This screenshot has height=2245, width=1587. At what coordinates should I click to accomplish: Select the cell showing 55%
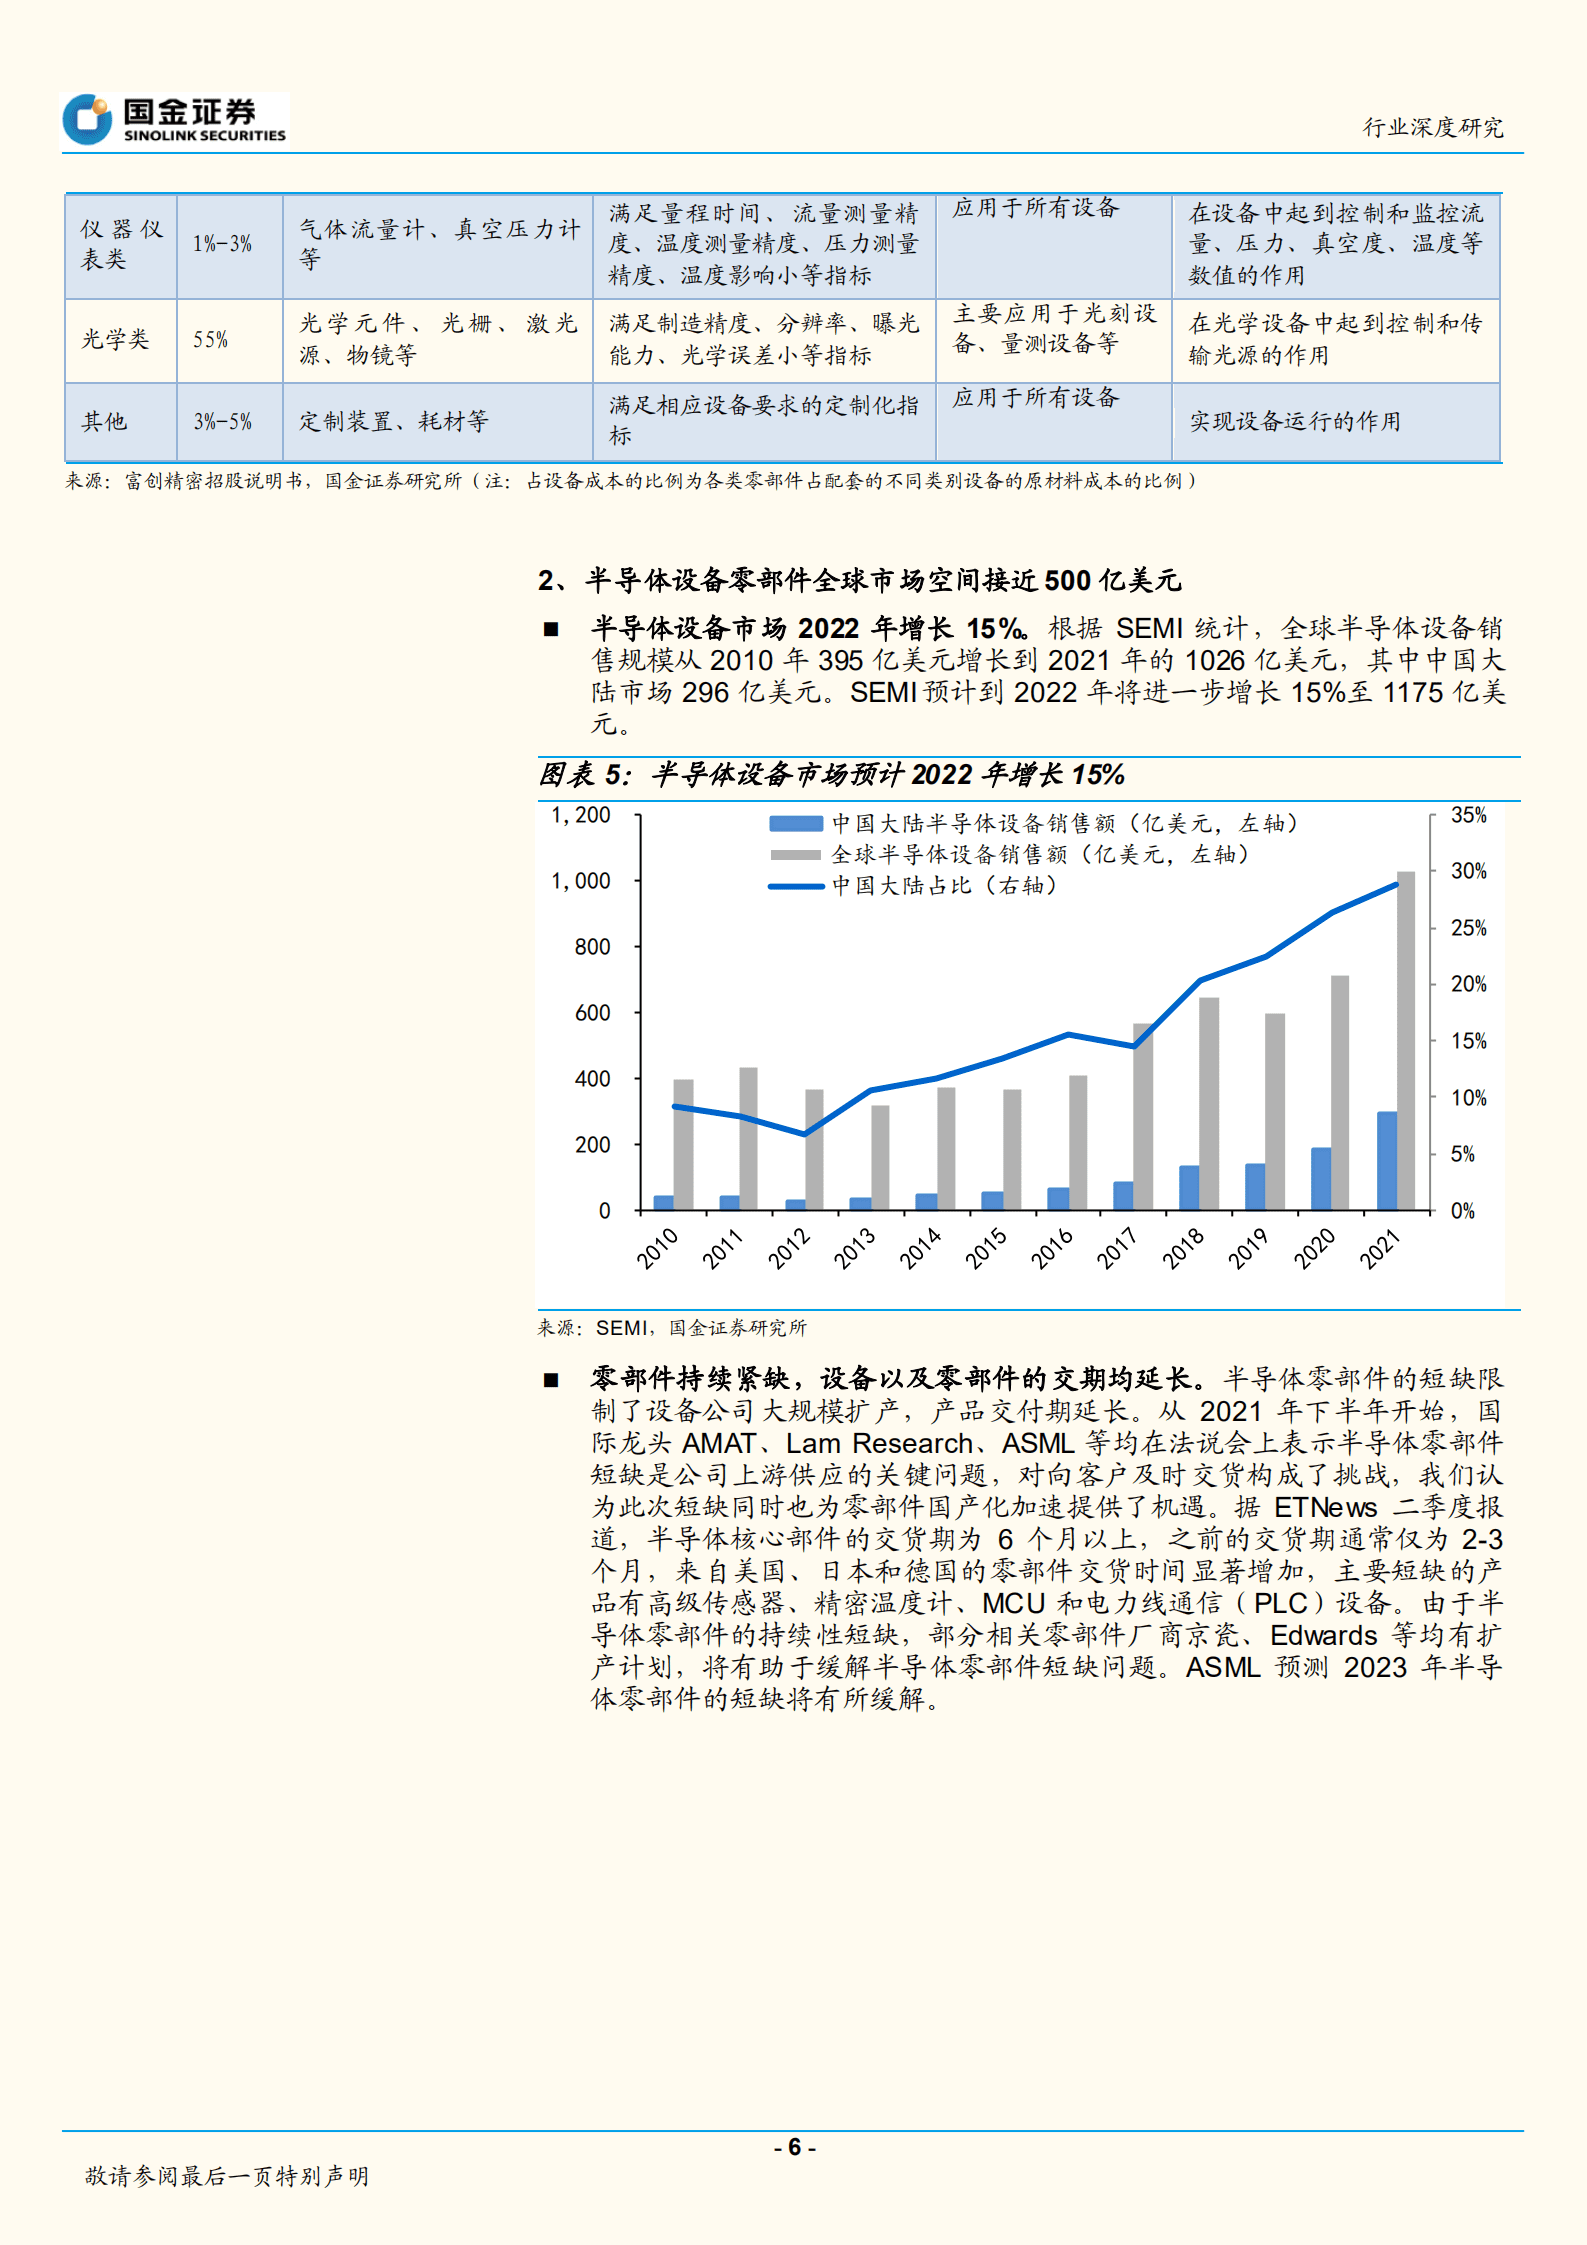pyautogui.click(x=230, y=340)
